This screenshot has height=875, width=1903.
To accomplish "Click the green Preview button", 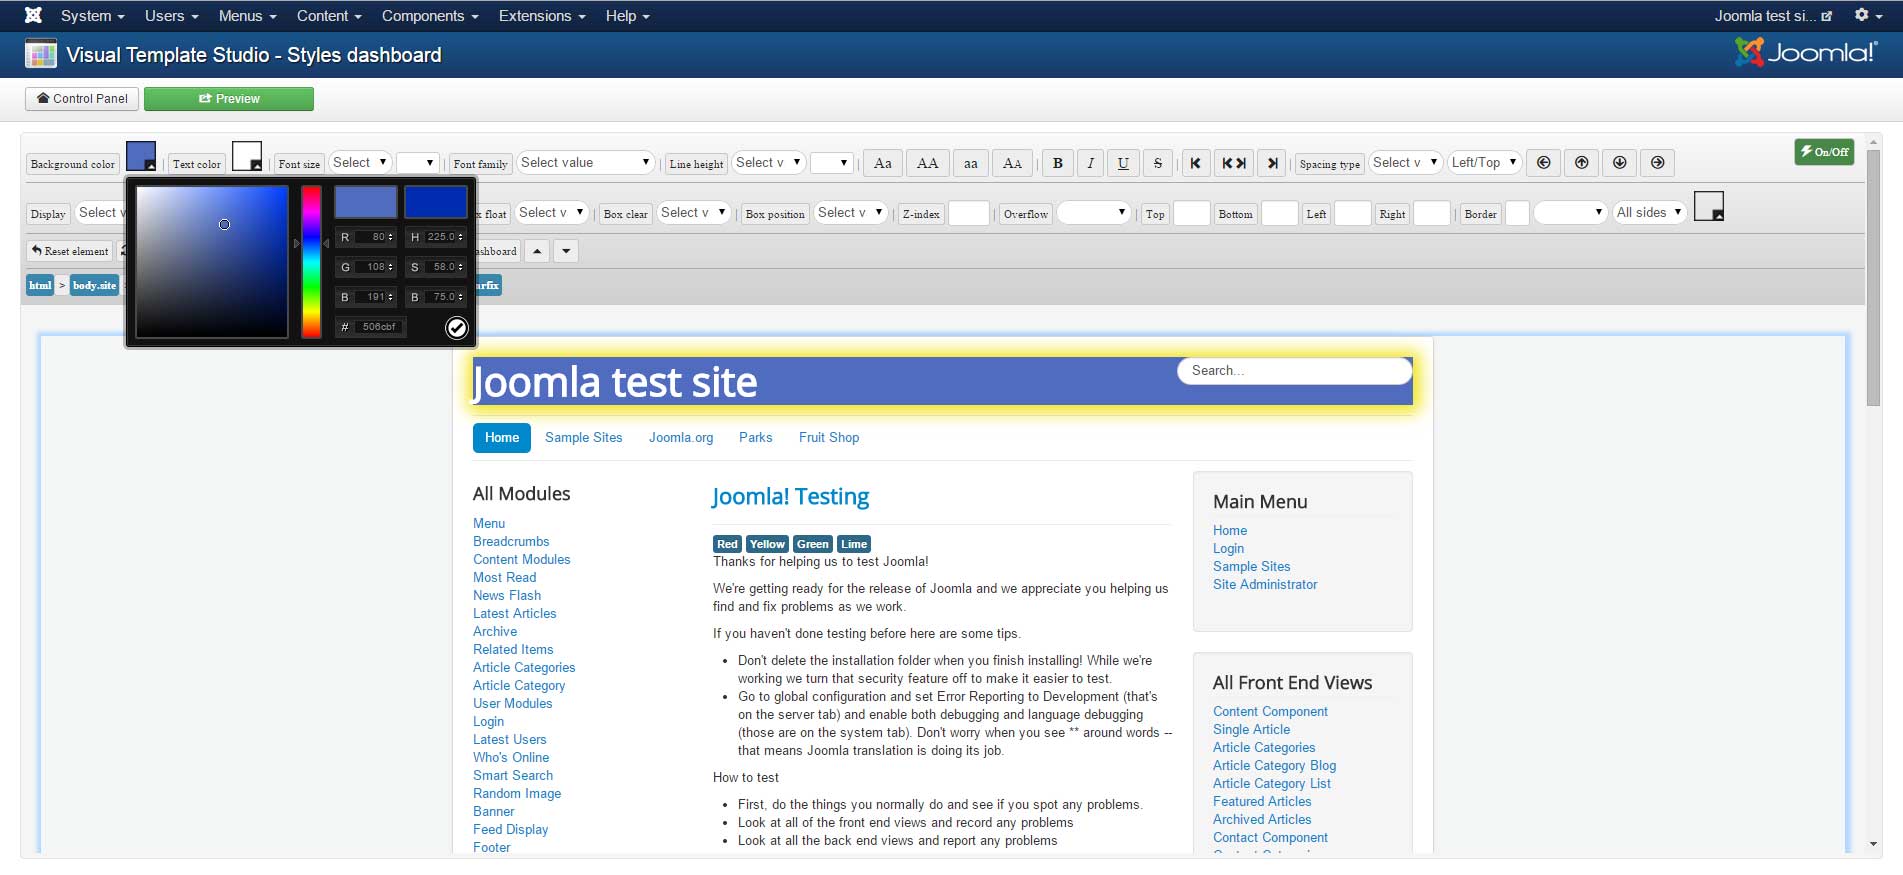I will [229, 98].
